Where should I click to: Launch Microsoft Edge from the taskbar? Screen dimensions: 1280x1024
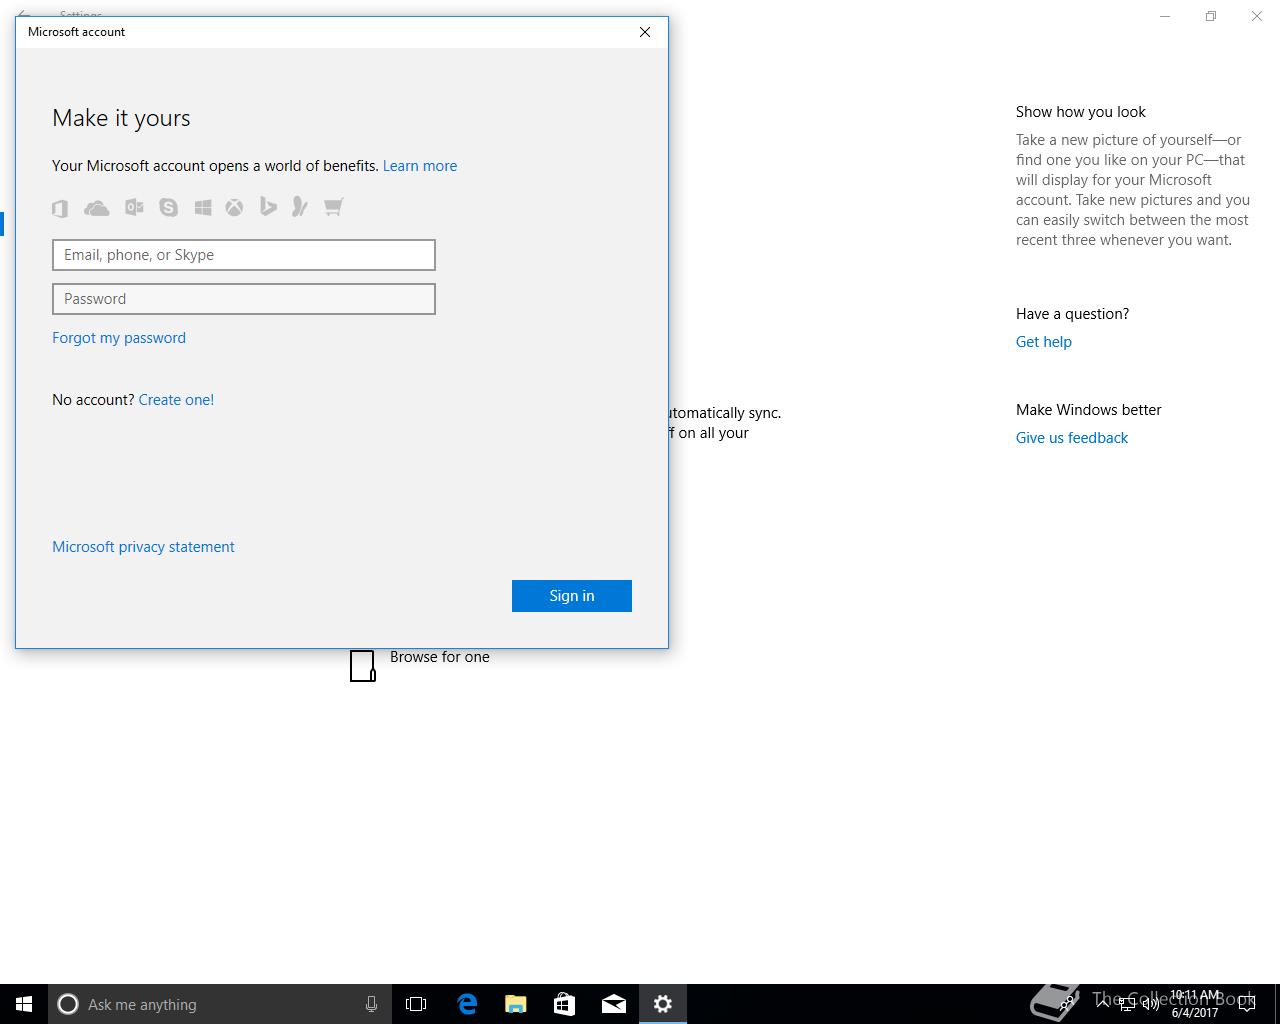click(x=467, y=1004)
